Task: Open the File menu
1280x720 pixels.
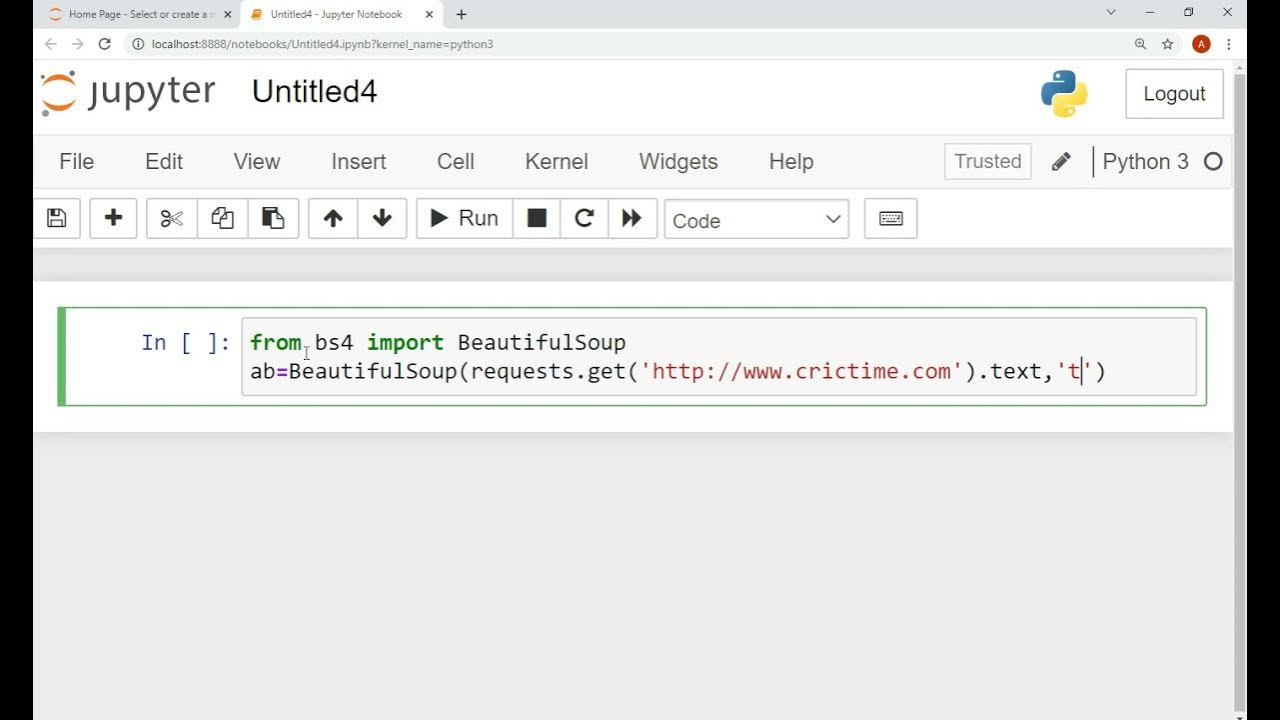Action: click(77, 162)
